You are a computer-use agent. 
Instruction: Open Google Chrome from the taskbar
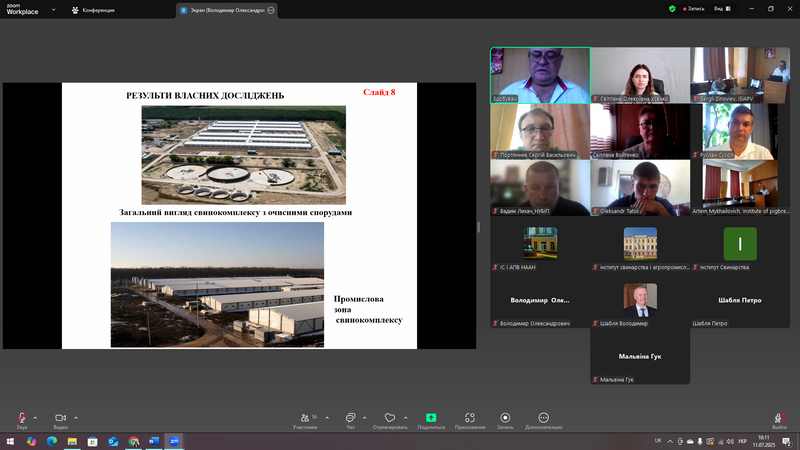pyautogui.click(x=134, y=441)
